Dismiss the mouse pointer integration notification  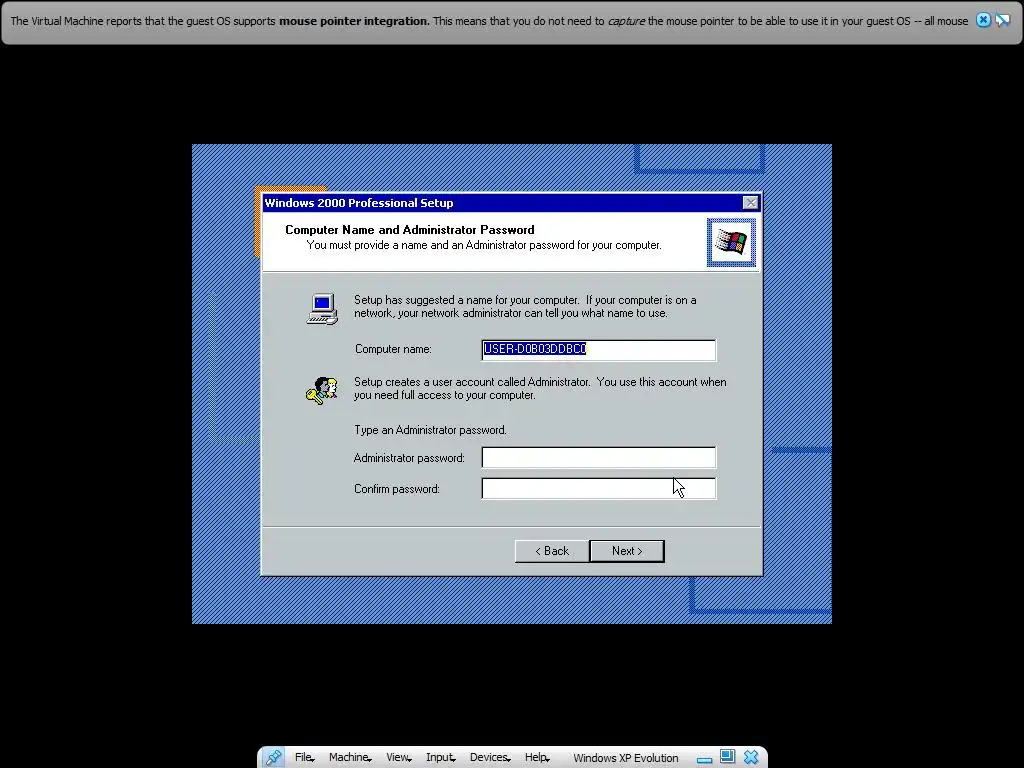983,20
